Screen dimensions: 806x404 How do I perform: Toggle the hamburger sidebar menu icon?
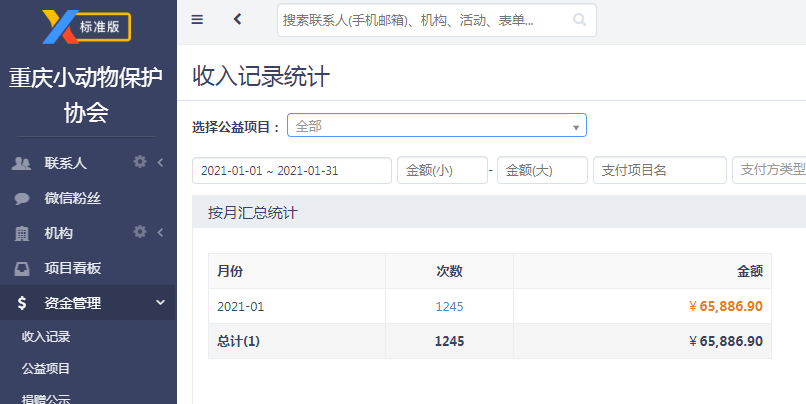tap(197, 20)
